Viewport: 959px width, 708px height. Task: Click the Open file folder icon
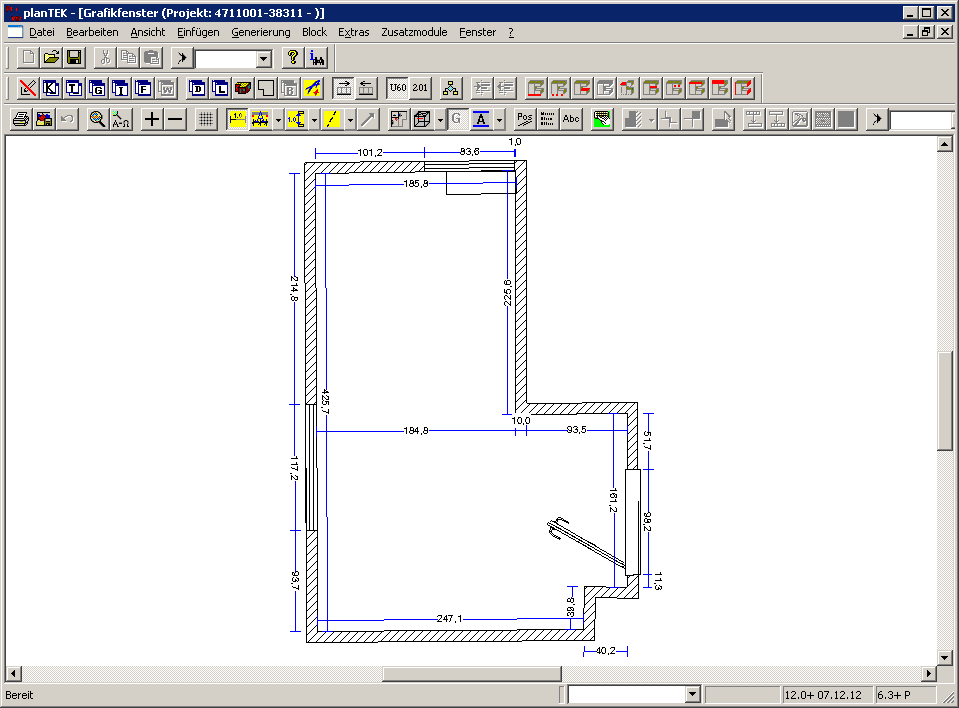51,58
